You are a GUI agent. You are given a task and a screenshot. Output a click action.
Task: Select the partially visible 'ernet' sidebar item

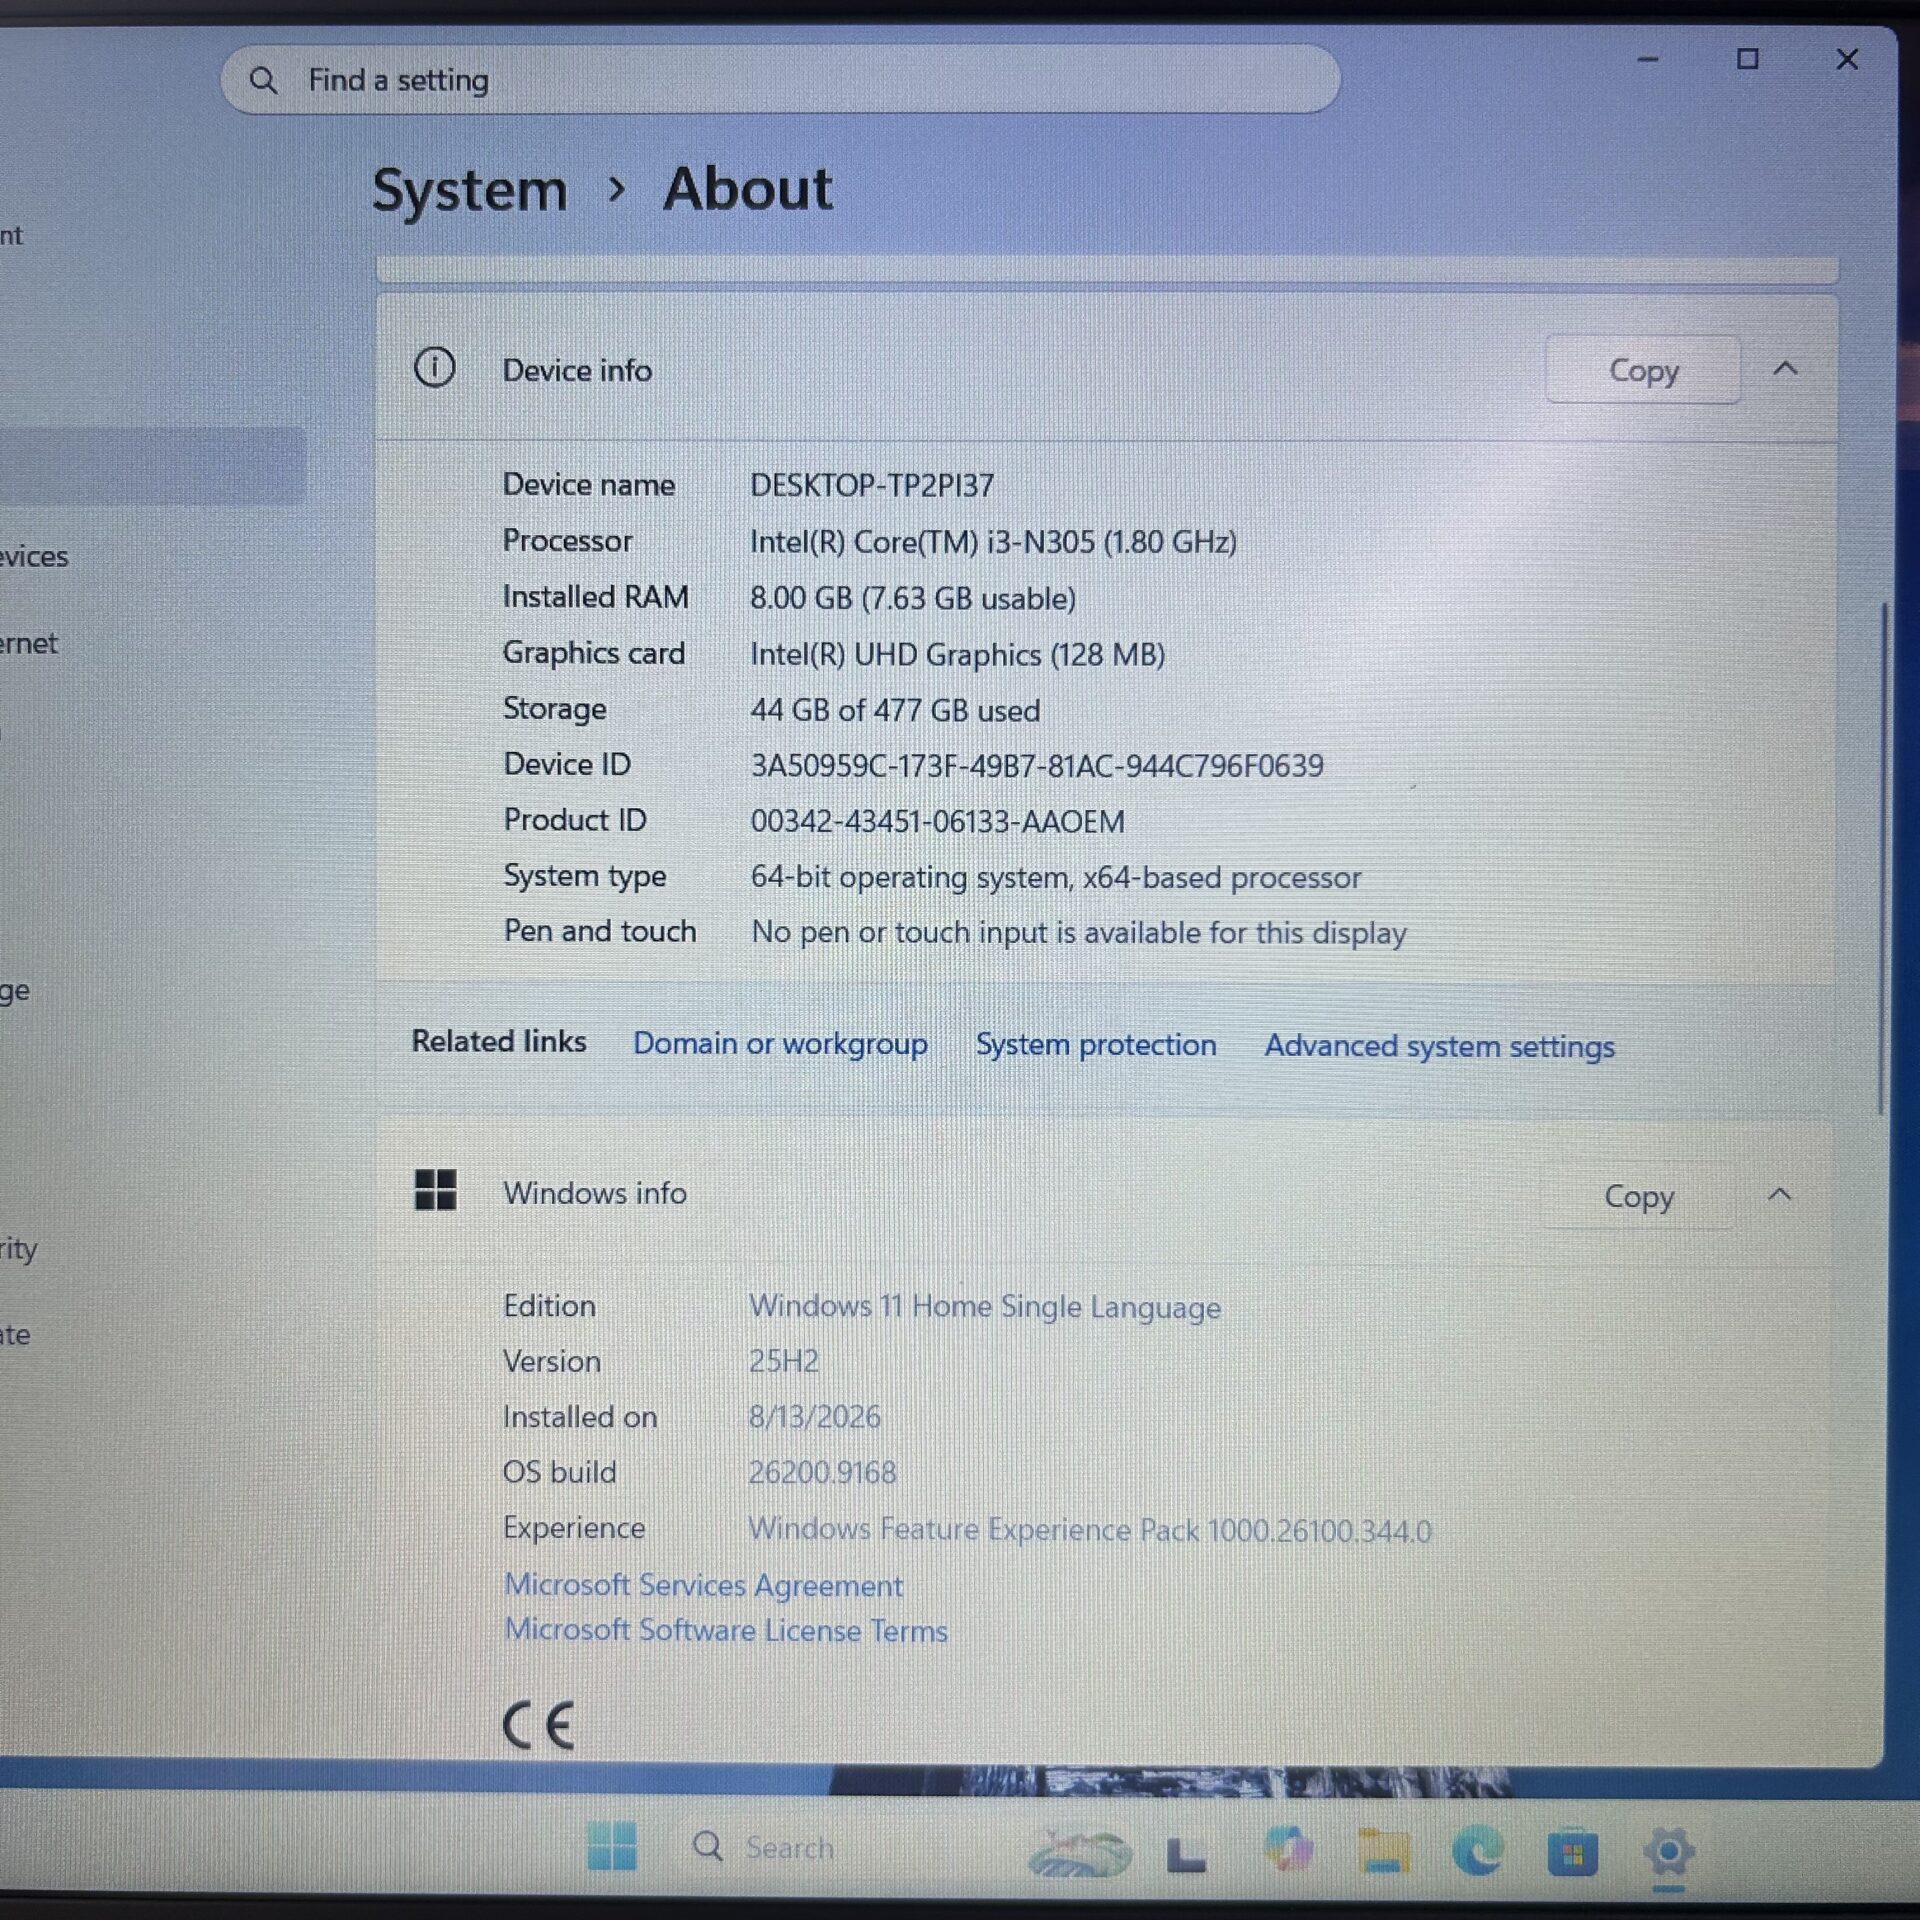click(x=29, y=643)
